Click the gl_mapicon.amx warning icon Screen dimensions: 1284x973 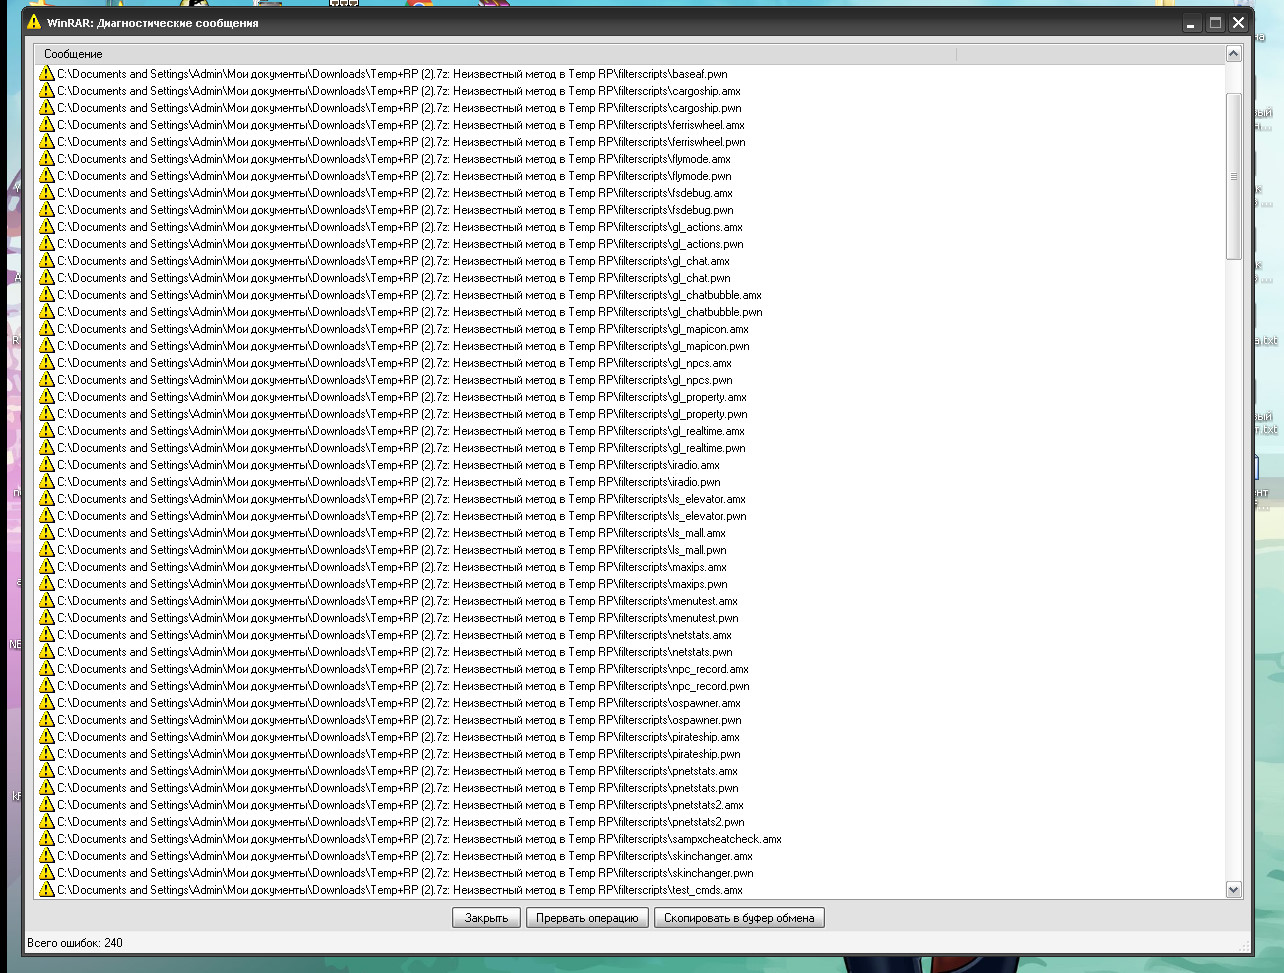47,329
